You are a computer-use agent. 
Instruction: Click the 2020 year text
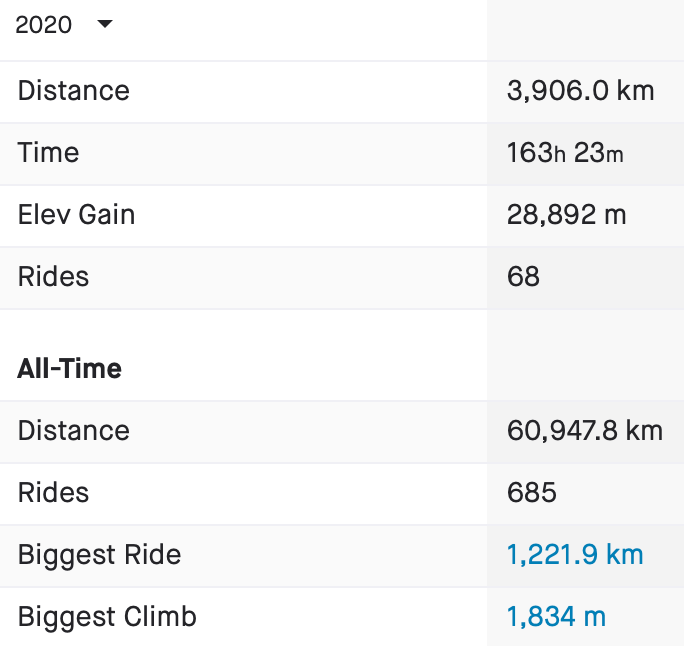tap(44, 25)
